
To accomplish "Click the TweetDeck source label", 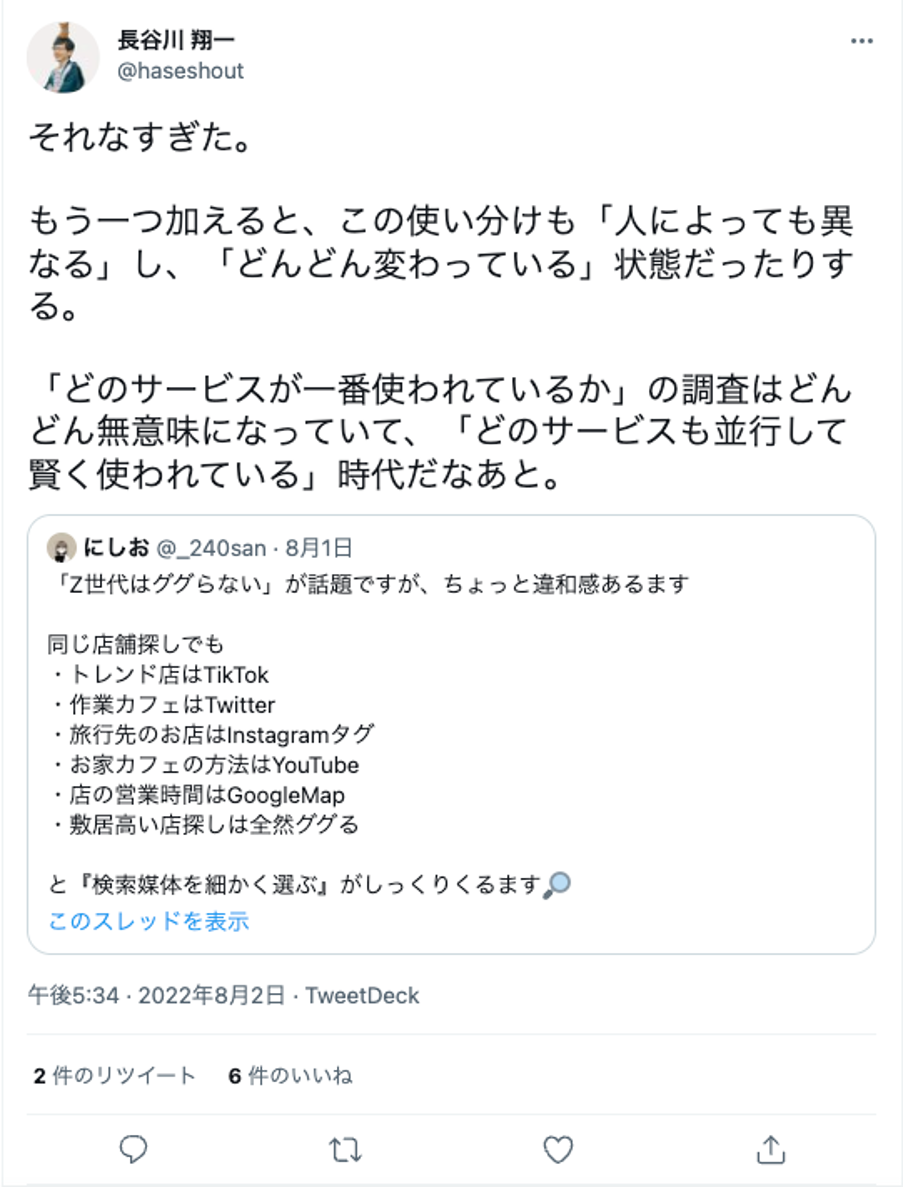I will coord(362,996).
